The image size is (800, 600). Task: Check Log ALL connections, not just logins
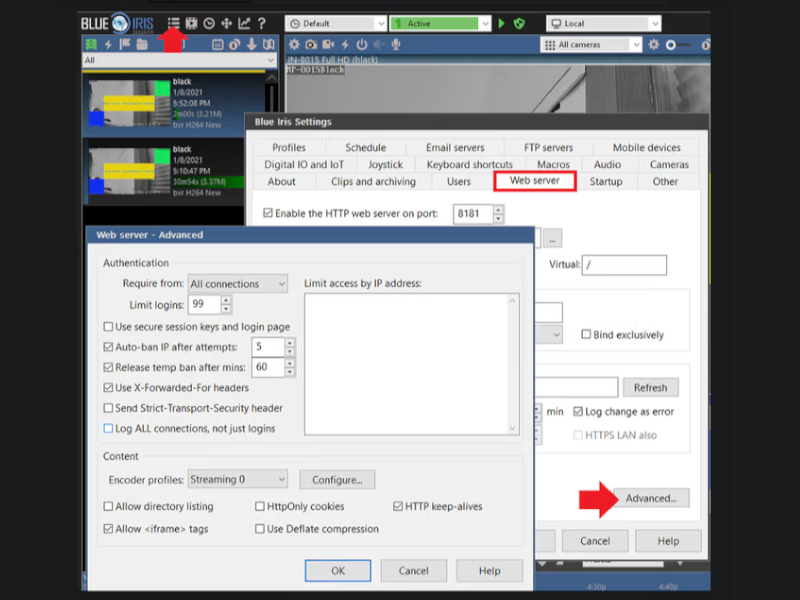108,429
